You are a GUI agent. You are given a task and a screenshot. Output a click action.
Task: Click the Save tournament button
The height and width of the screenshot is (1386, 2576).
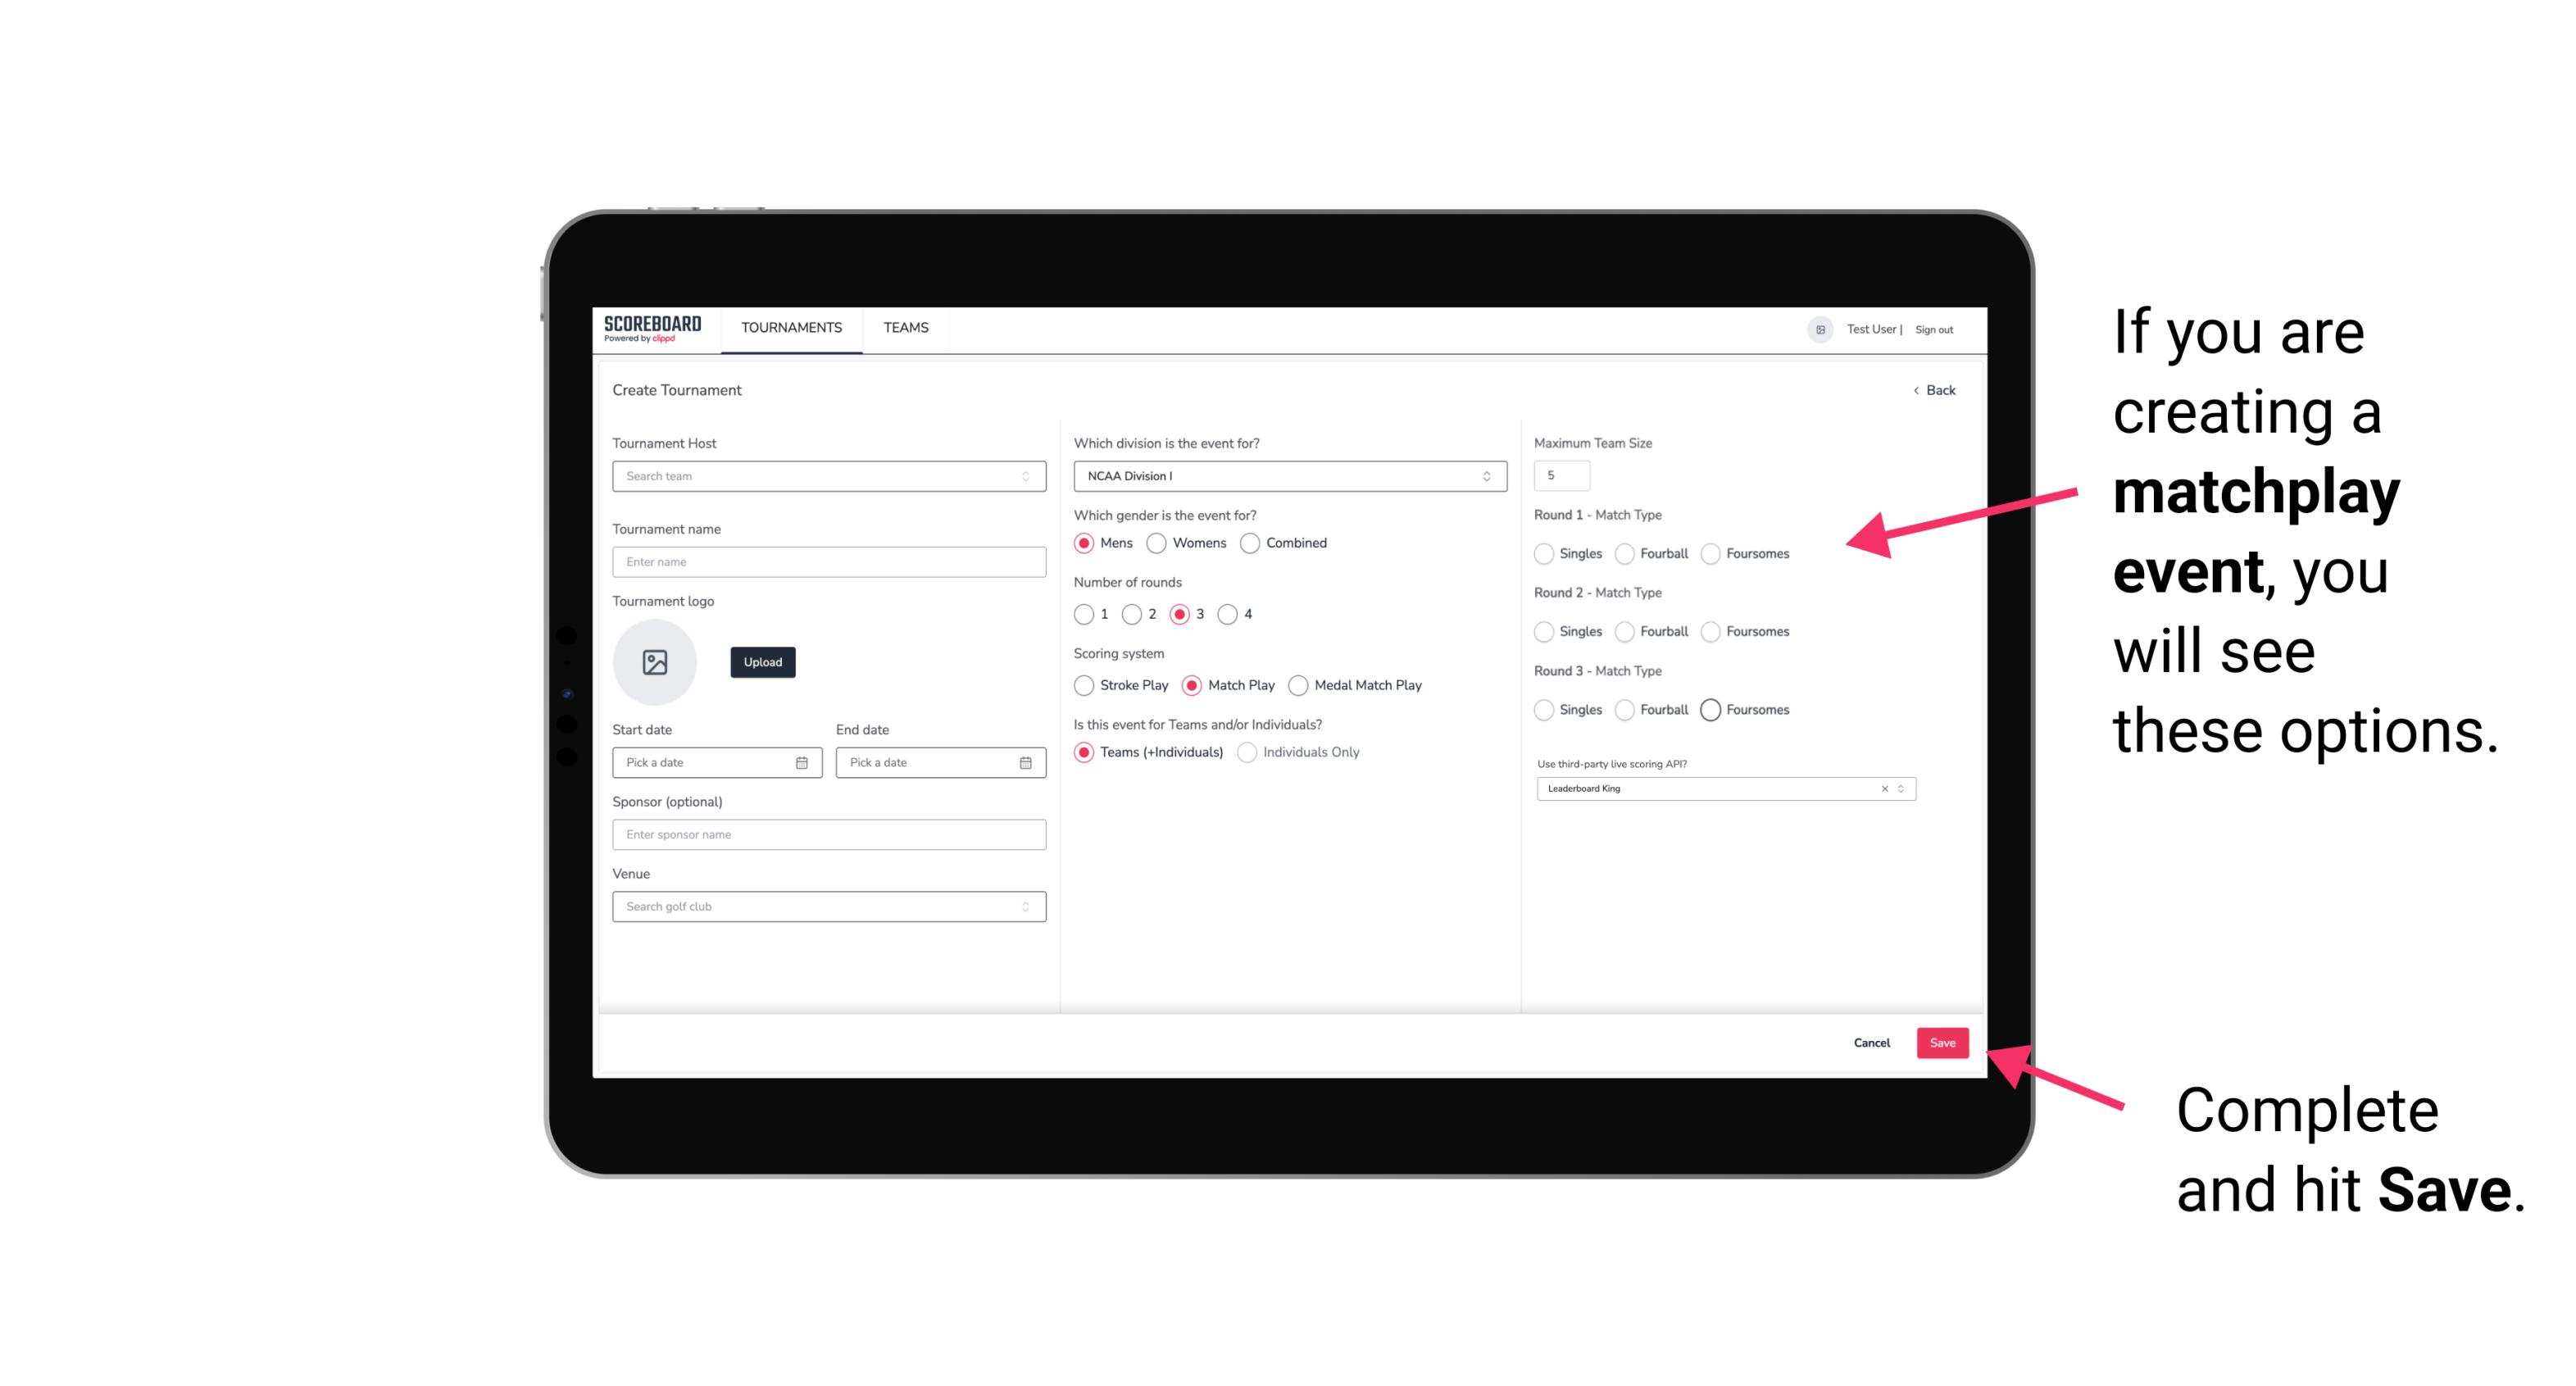pos(1943,1043)
